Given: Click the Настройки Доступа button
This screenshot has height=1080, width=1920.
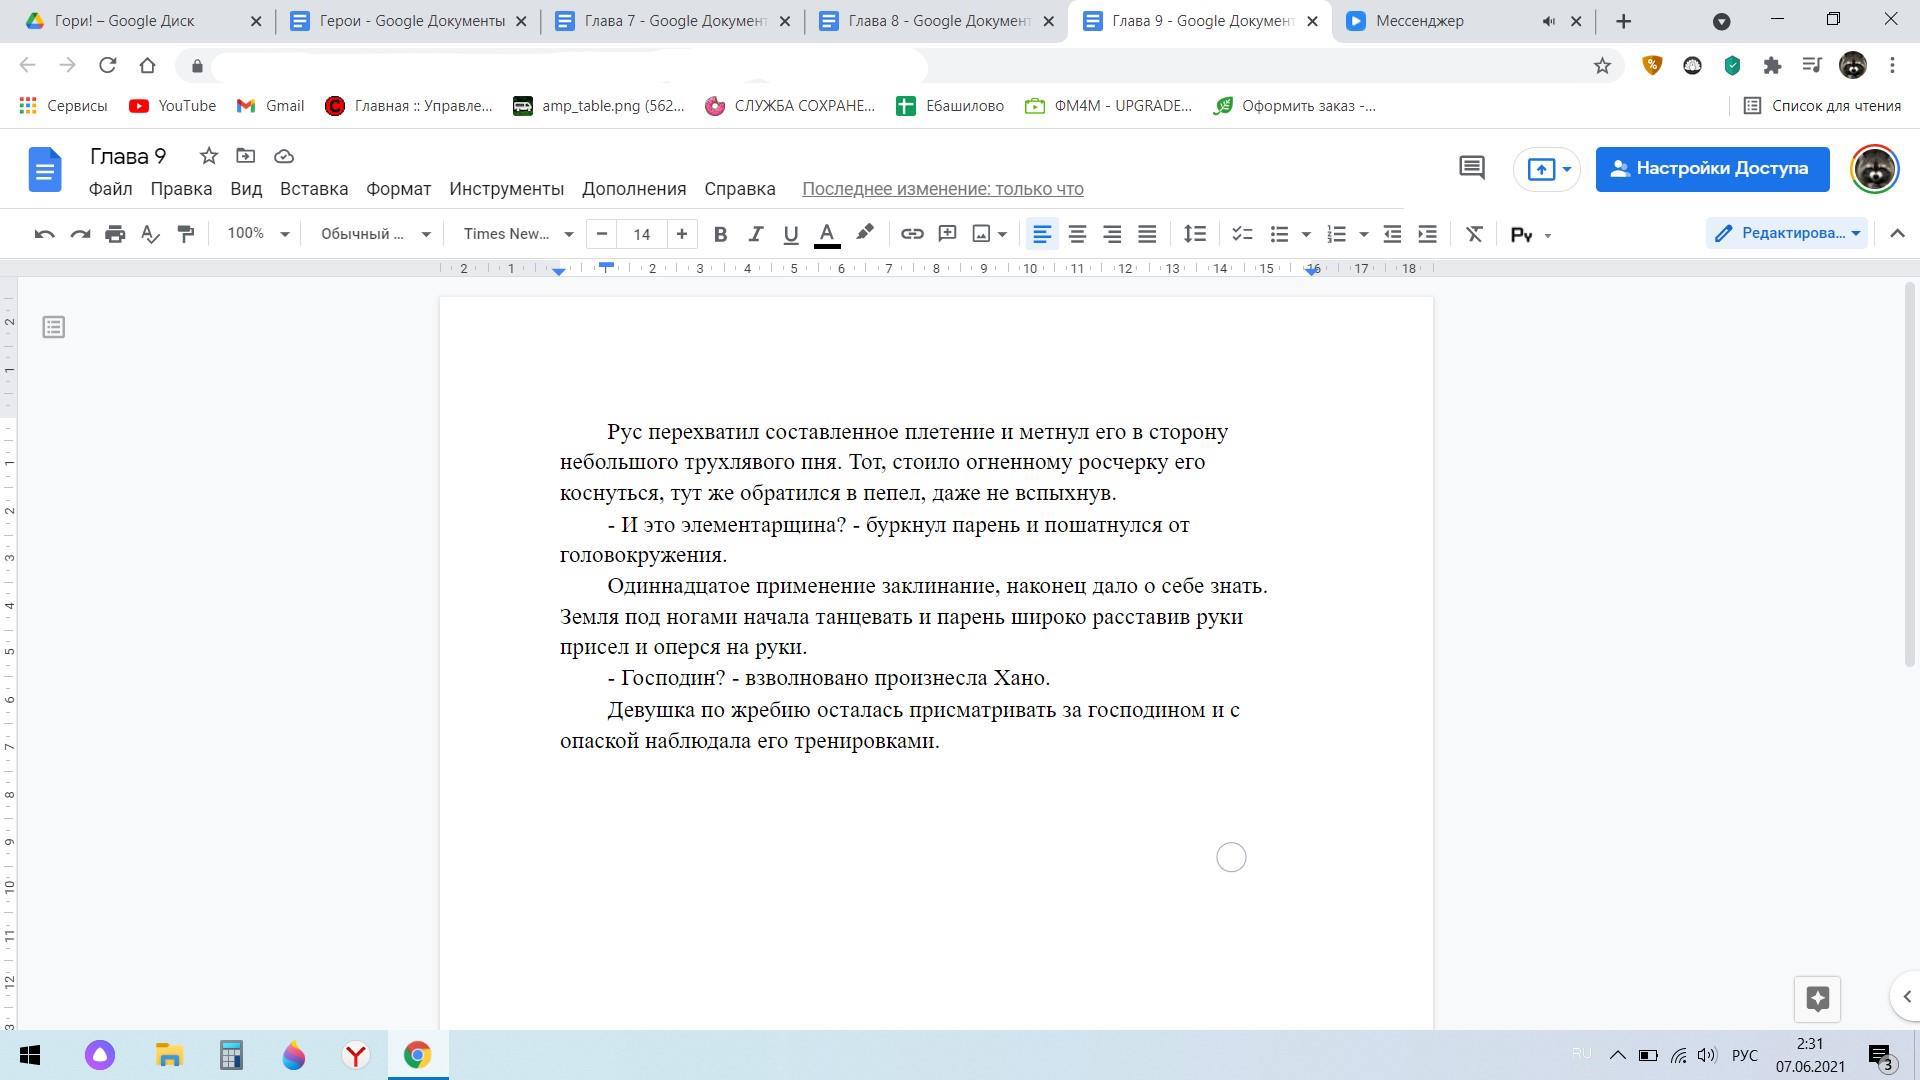Looking at the screenshot, I should pos(1712,168).
